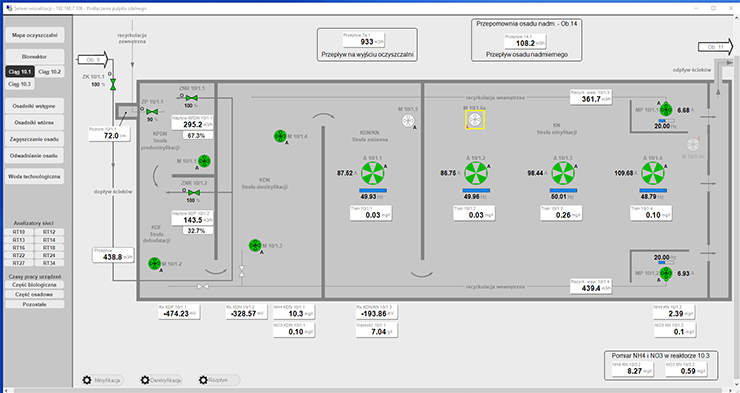Click the Tlen 10/1.3 oxygen value field

(x=562, y=213)
